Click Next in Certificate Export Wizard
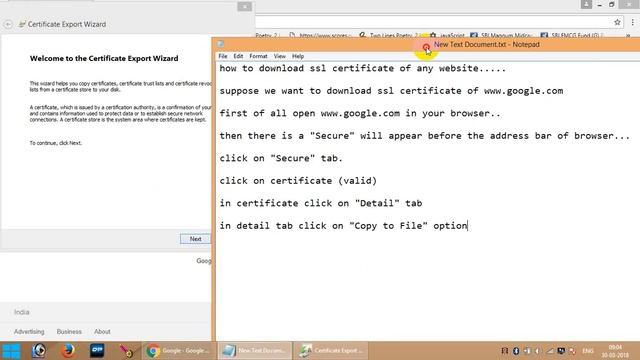 196,239
